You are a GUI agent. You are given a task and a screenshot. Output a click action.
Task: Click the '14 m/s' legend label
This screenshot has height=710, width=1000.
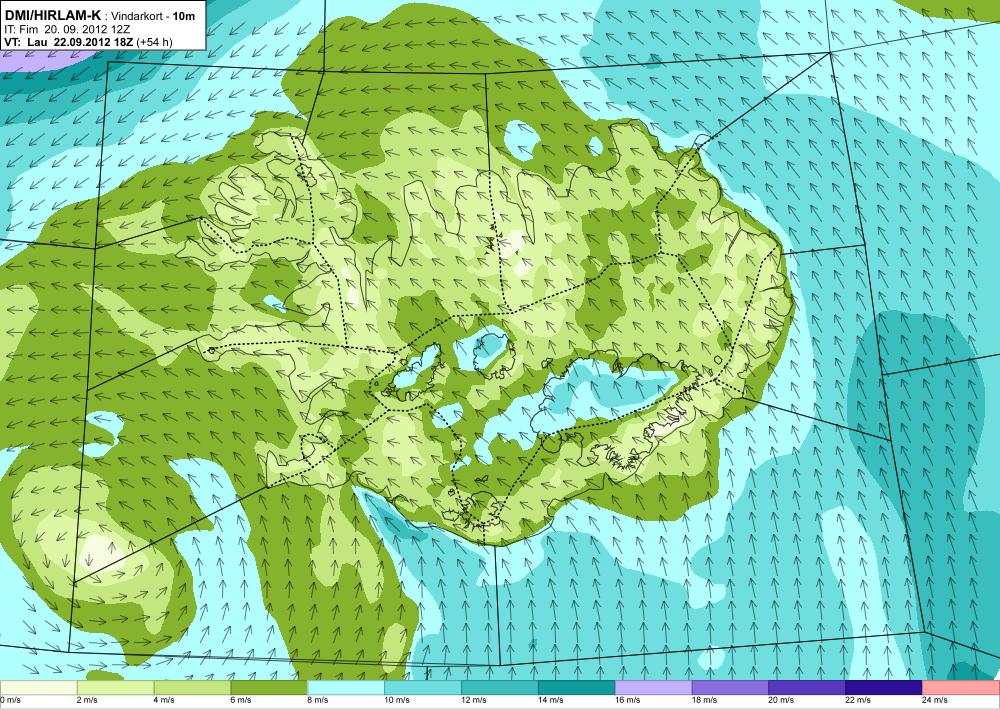pyautogui.click(x=550, y=700)
